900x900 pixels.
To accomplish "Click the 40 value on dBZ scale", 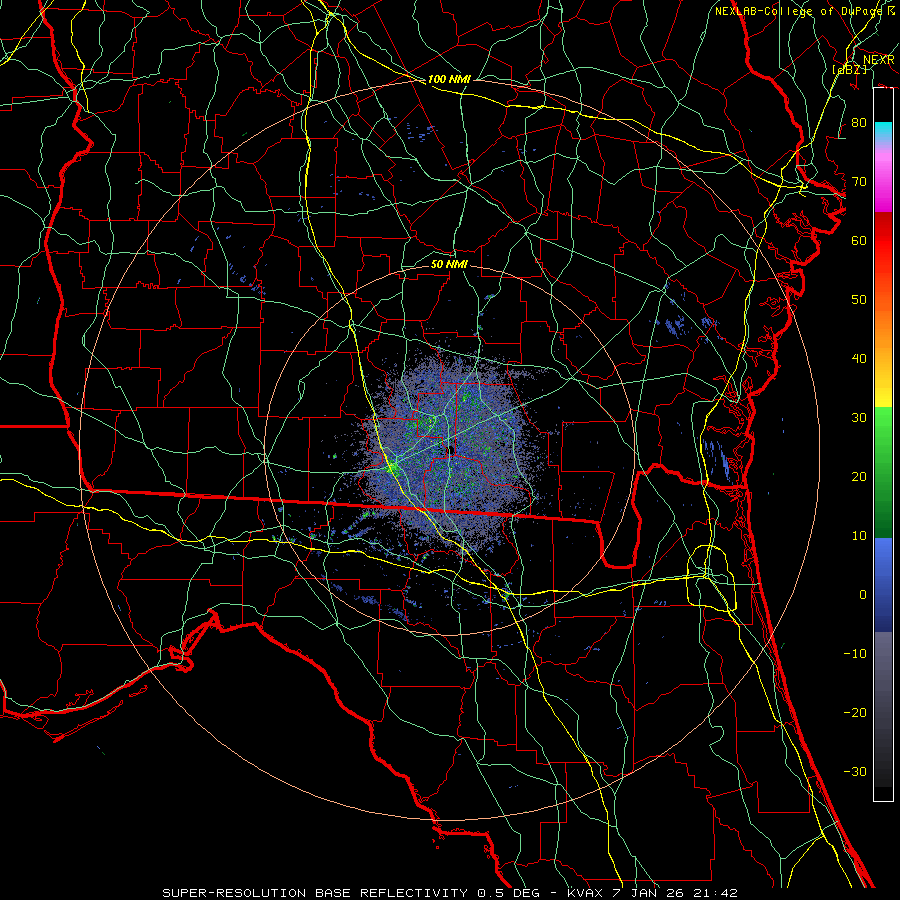I will [x=859, y=359].
